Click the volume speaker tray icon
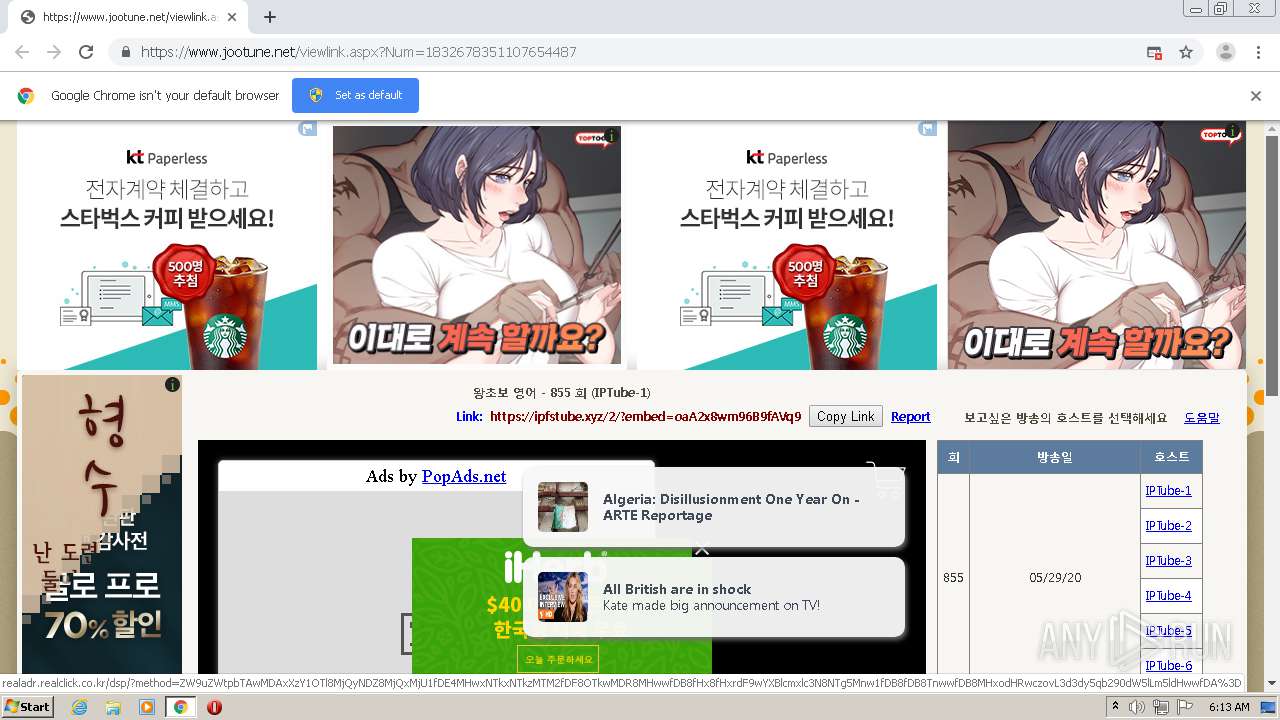The height and width of the screenshot is (720, 1280). [1137, 707]
